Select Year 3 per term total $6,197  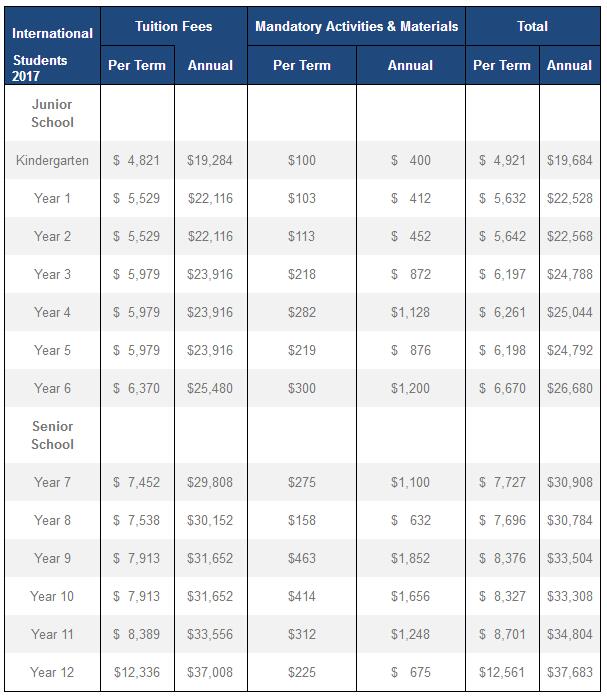502,274
